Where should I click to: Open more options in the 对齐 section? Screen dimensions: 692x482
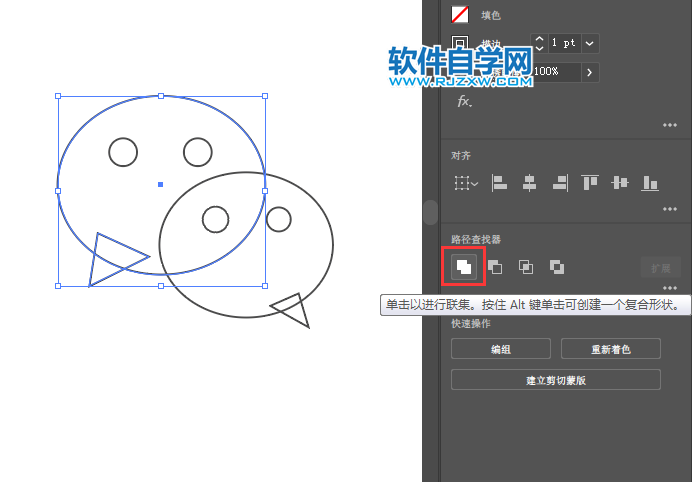point(669,209)
